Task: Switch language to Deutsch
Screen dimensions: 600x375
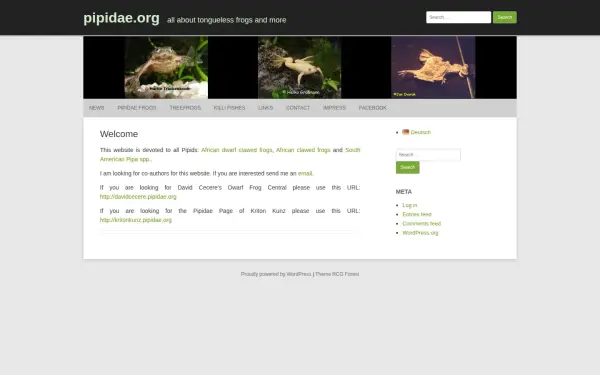Action: tap(421, 132)
